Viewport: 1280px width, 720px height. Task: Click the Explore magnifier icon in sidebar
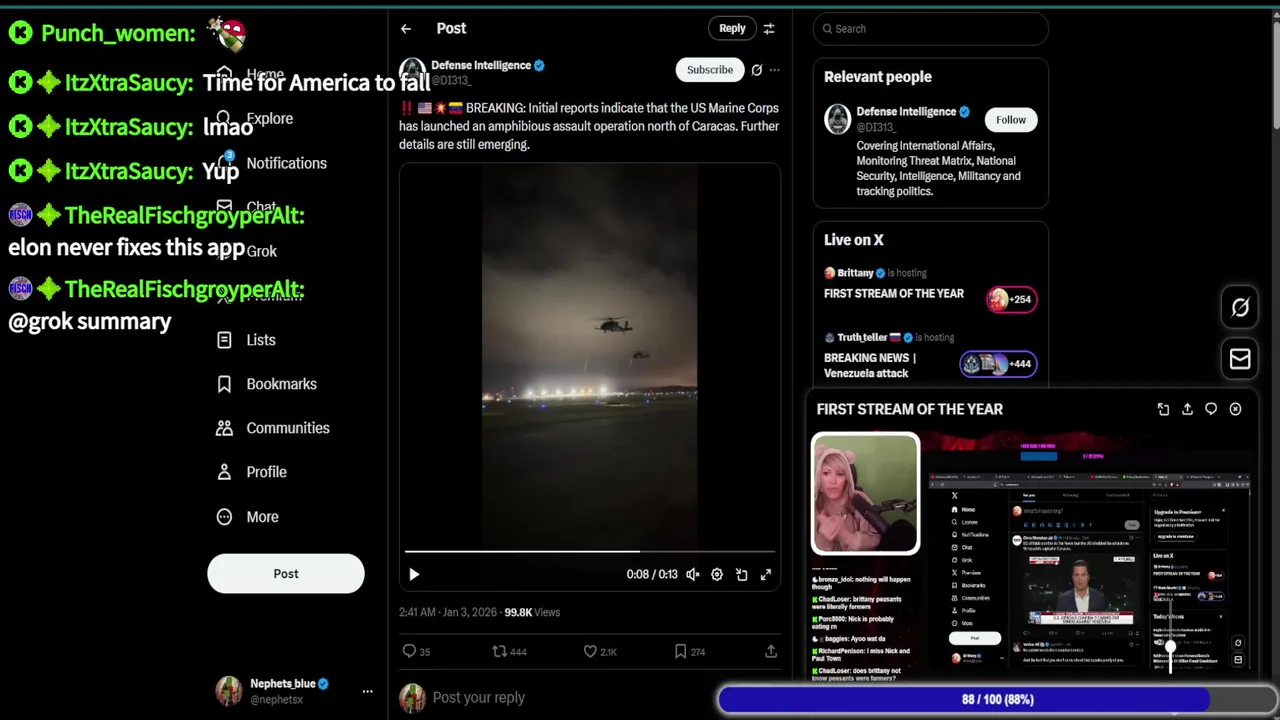(224, 118)
